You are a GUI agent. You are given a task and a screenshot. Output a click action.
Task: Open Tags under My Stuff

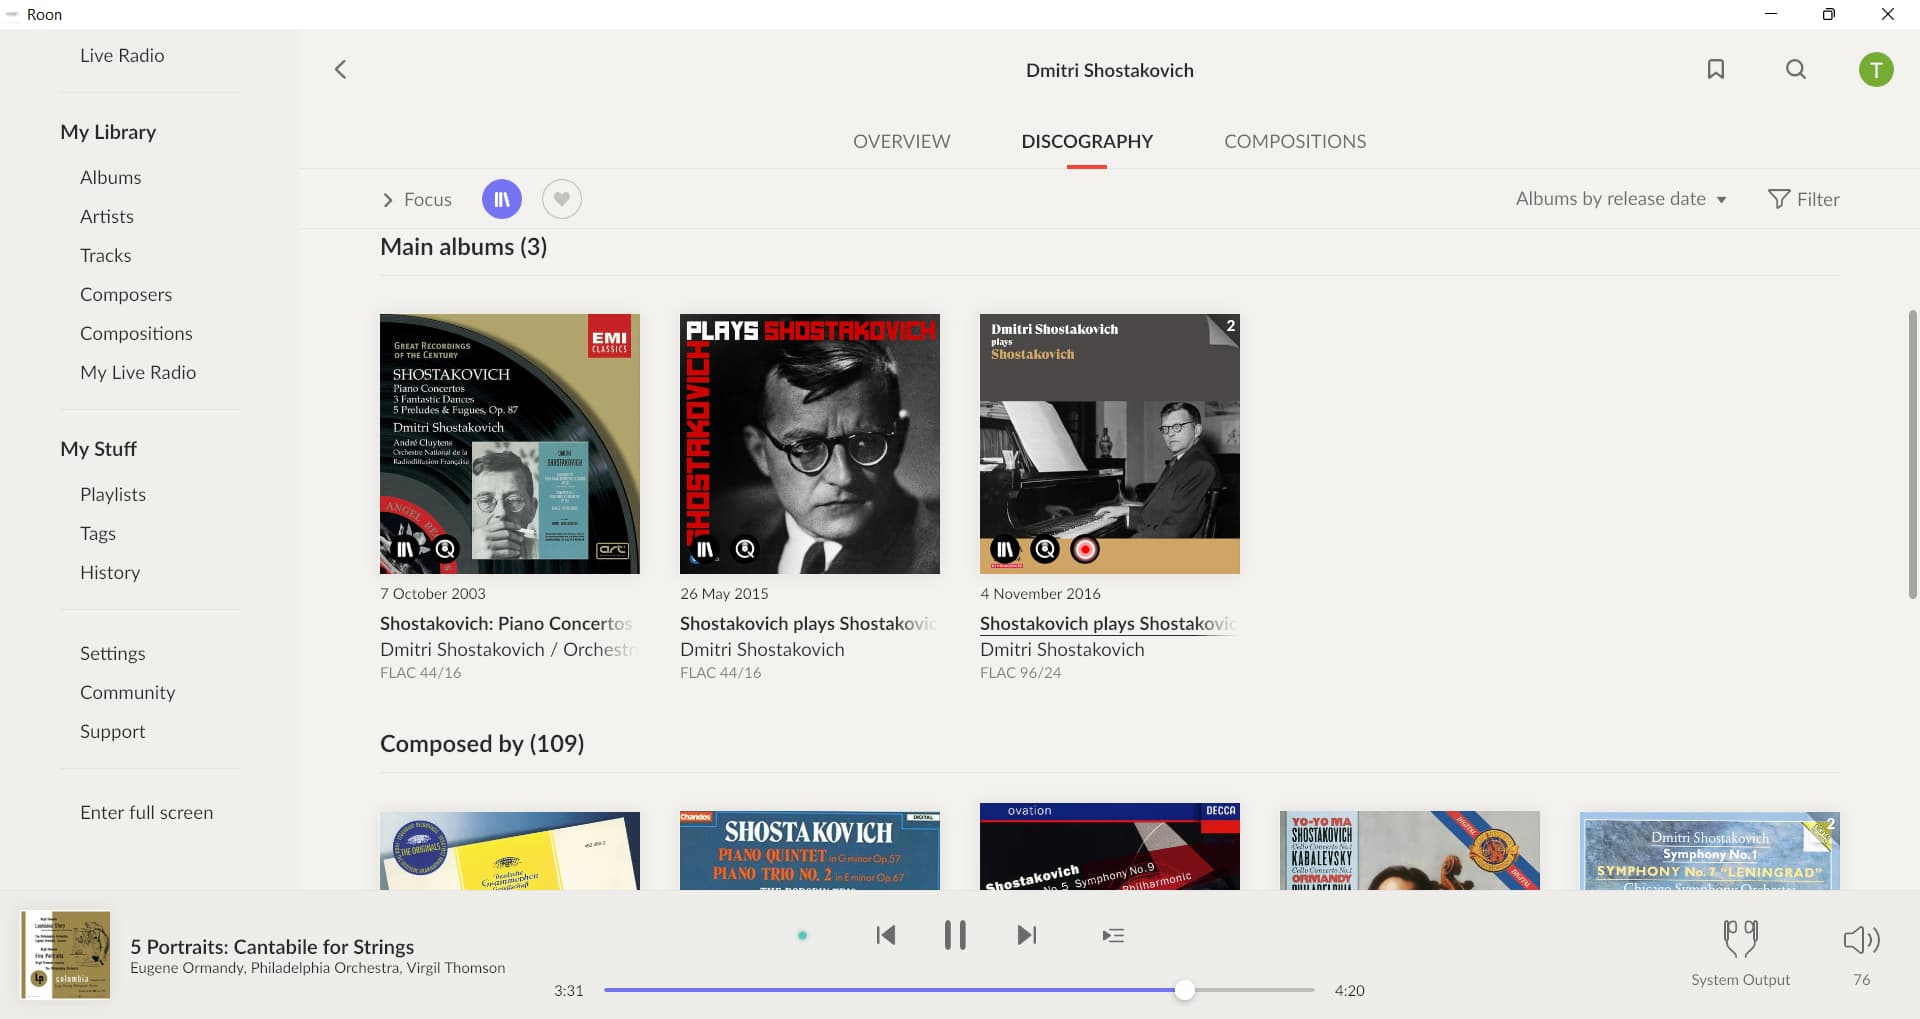98,533
